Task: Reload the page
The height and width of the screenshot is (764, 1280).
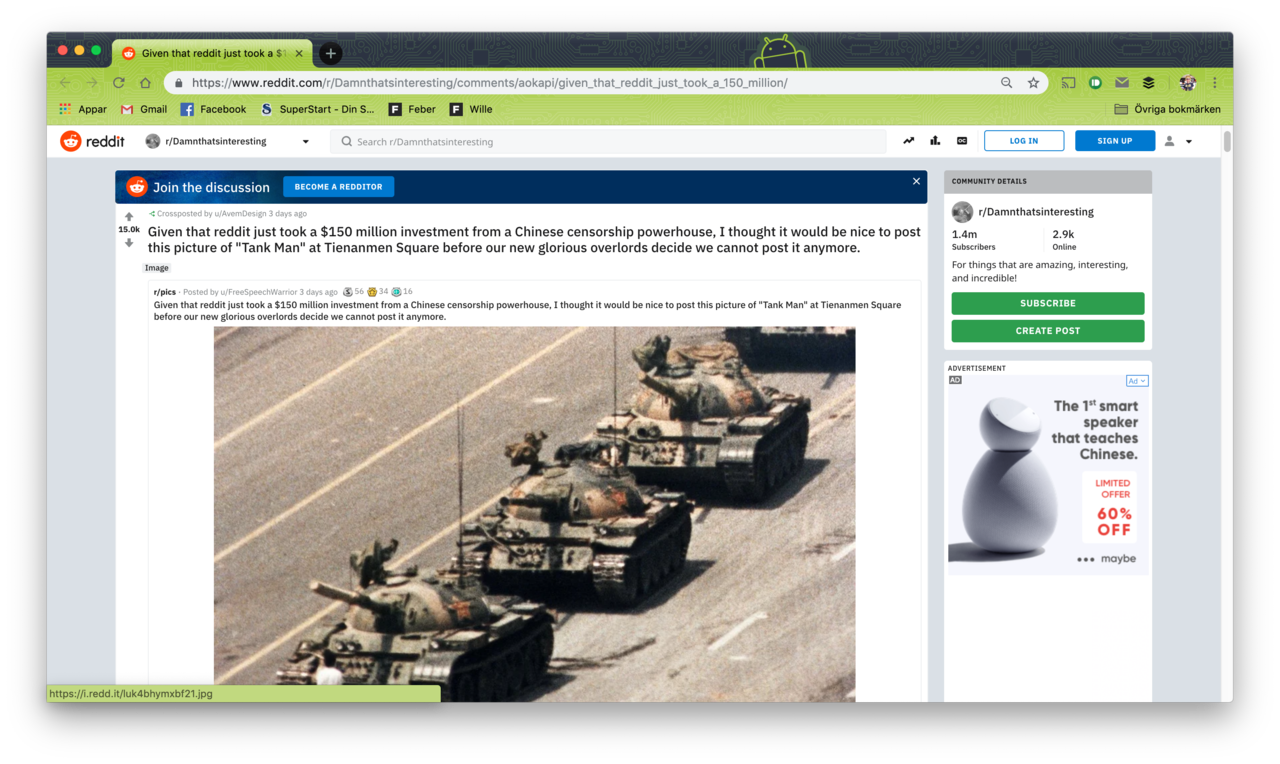Action: (x=119, y=83)
